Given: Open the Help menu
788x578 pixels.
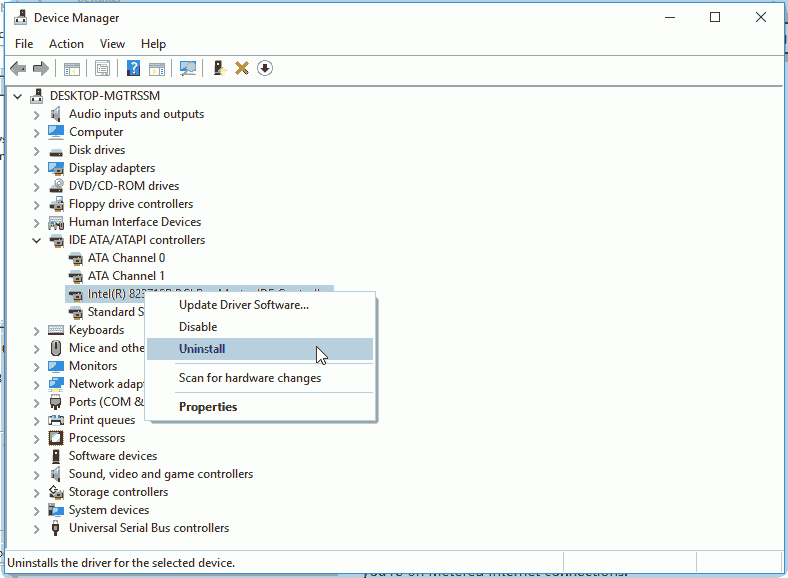Looking at the screenshot, I should pos(153,44).
